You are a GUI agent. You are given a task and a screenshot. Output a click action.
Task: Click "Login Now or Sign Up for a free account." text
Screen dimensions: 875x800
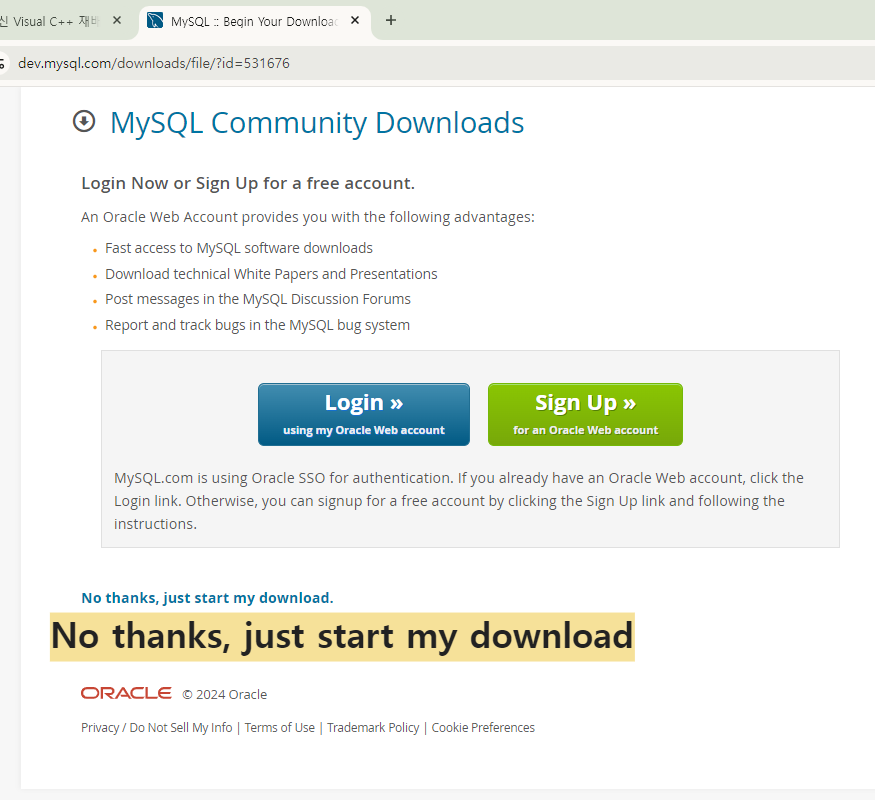click(x=248, y=183)
